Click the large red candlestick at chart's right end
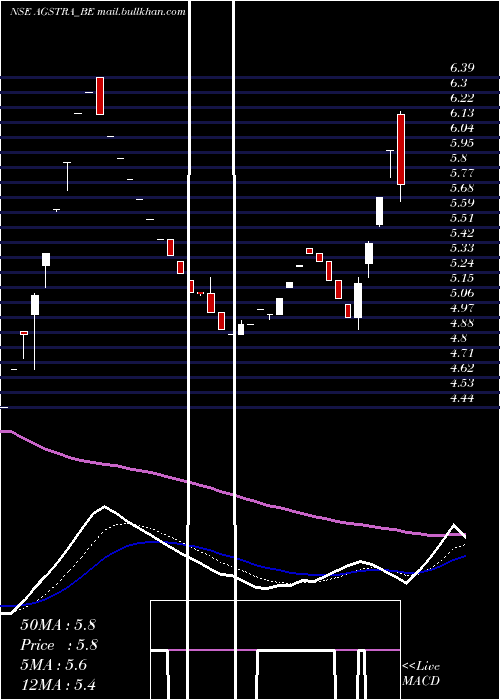Viewport: 500px width, 700px height. click(x=401, y=150)
